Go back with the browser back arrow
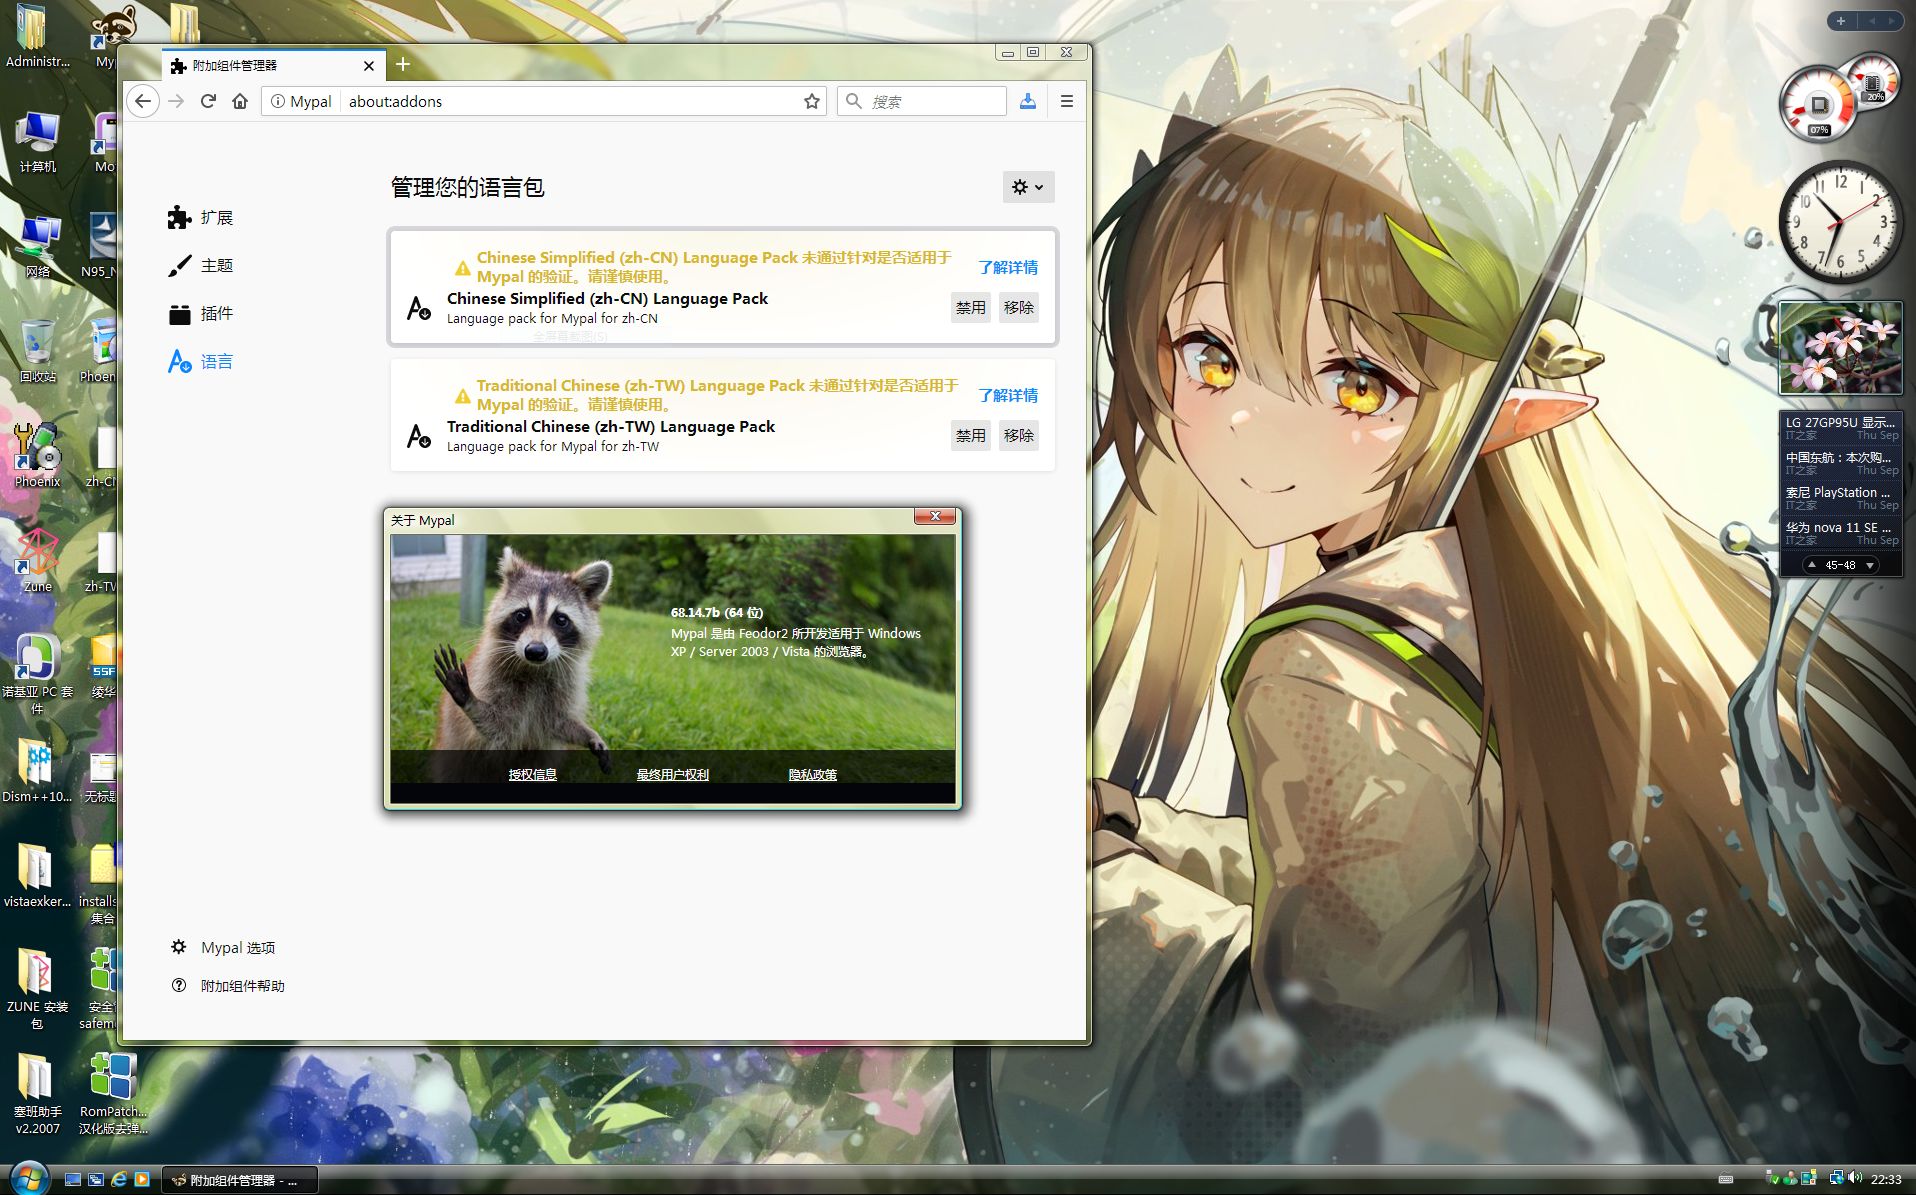Viewport: 1916px width, 1195px height. (143, 101)
